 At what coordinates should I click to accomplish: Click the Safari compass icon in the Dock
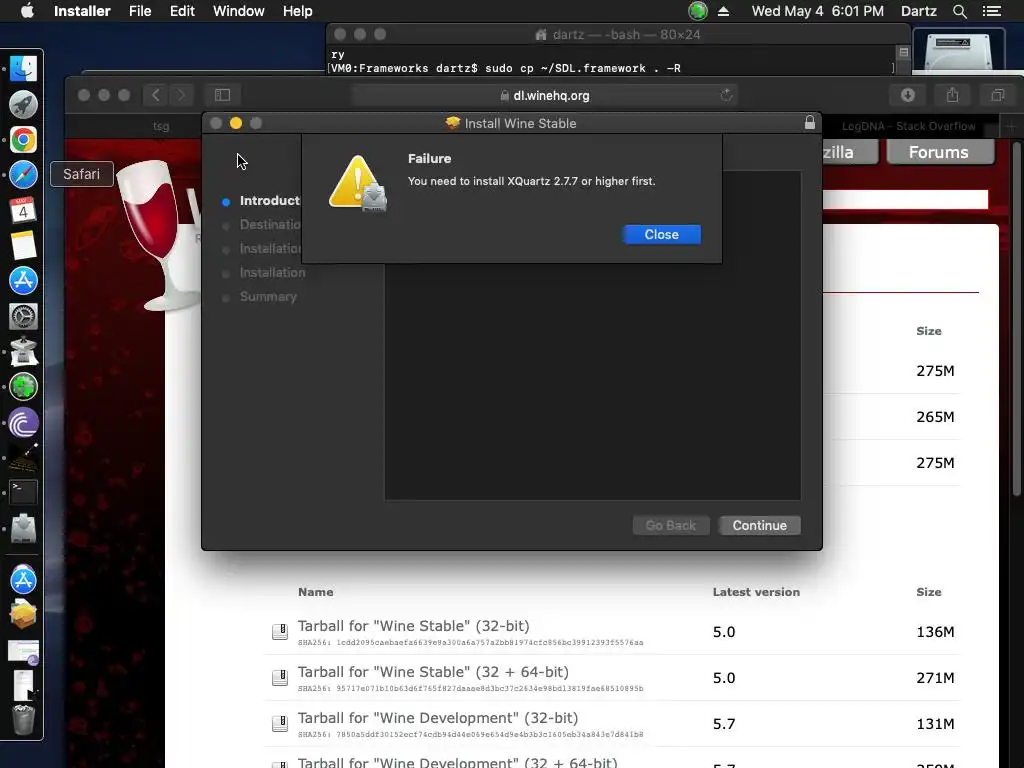tap(24, 175)
